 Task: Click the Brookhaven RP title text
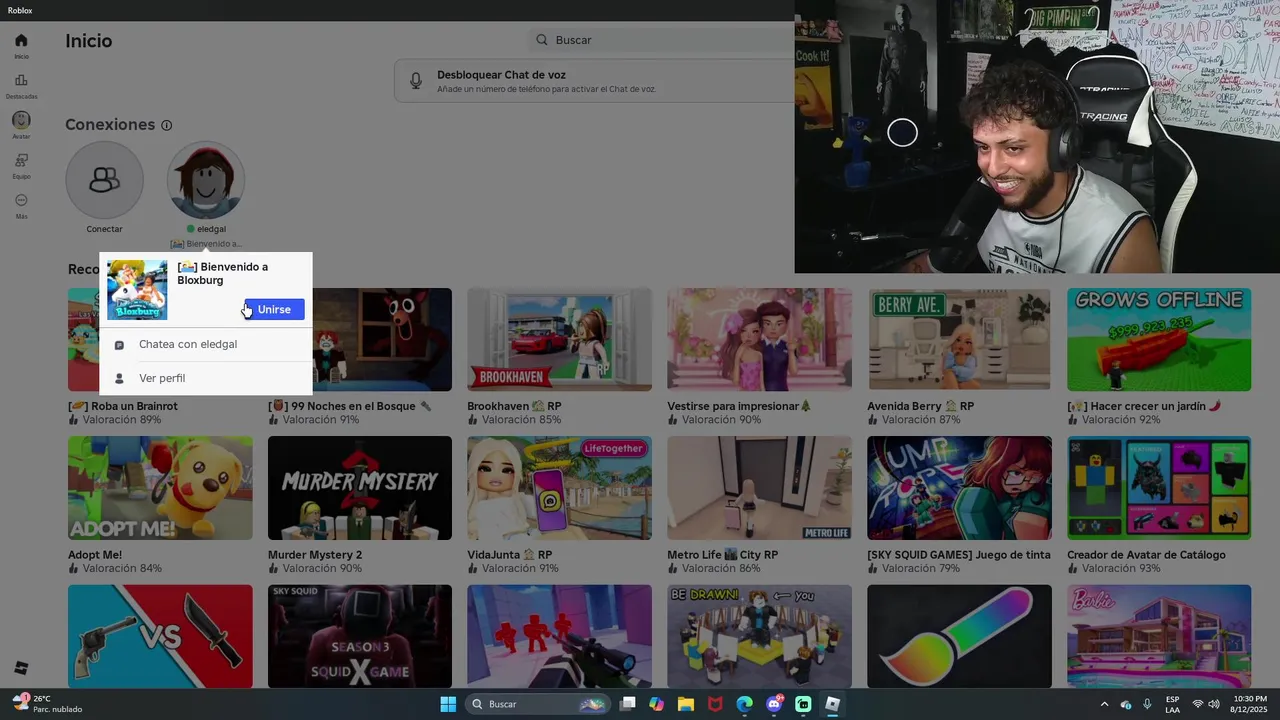514,406
